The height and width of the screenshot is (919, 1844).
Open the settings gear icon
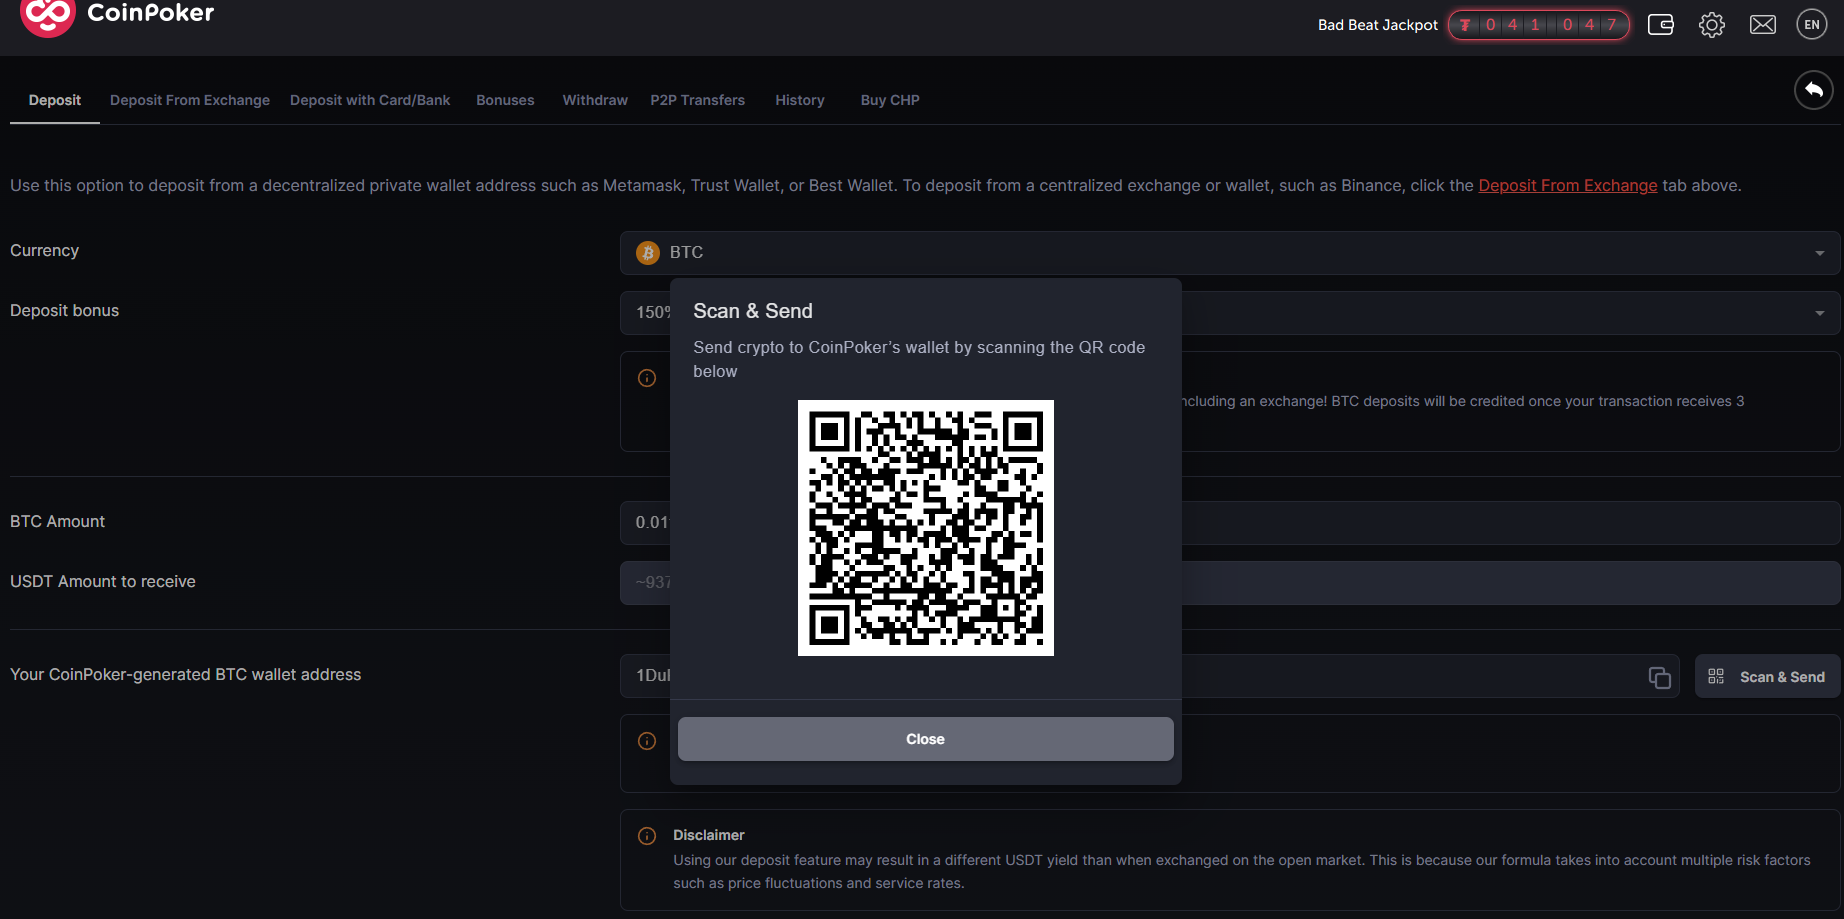coord(1712,24)
